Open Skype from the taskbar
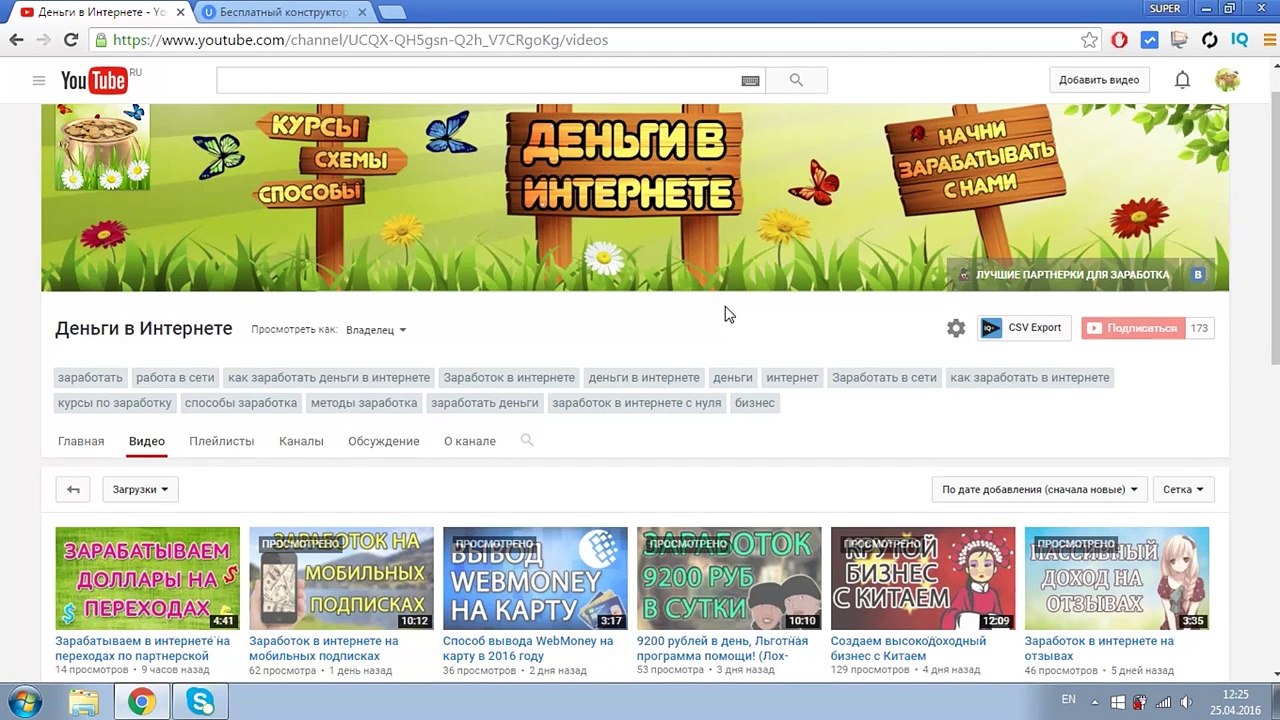 tap(200, 702)
